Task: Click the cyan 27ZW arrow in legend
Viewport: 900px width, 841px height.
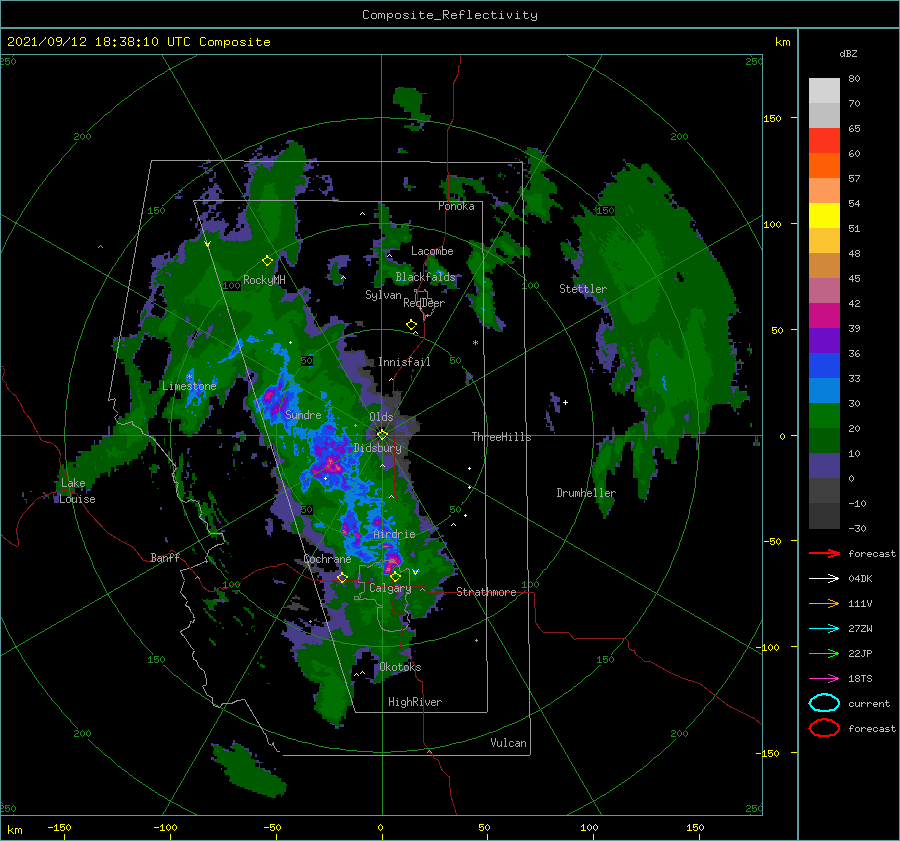Action: click(x=824, y=629)
